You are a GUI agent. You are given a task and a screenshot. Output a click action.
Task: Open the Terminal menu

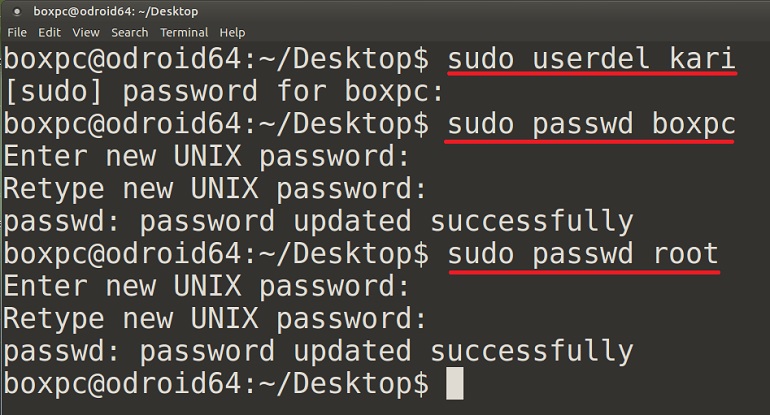coord(184,32)
